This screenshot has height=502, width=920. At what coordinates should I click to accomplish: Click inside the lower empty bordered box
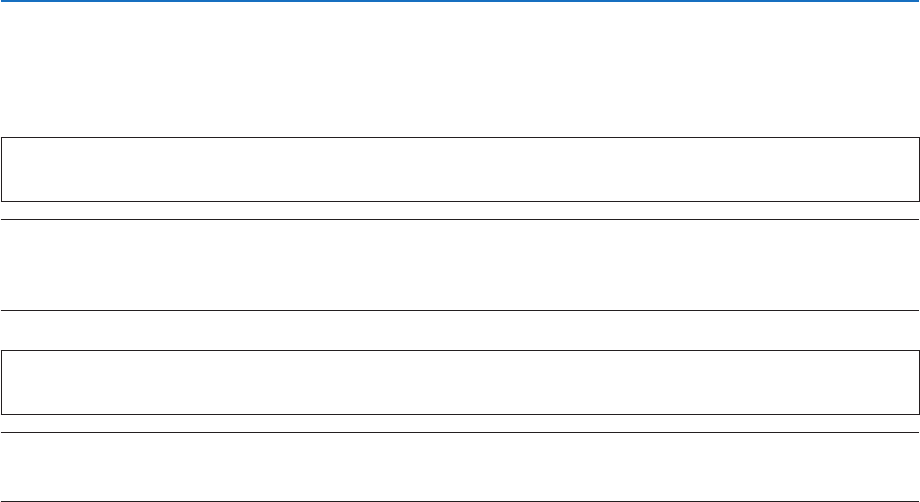coord(460,382)
